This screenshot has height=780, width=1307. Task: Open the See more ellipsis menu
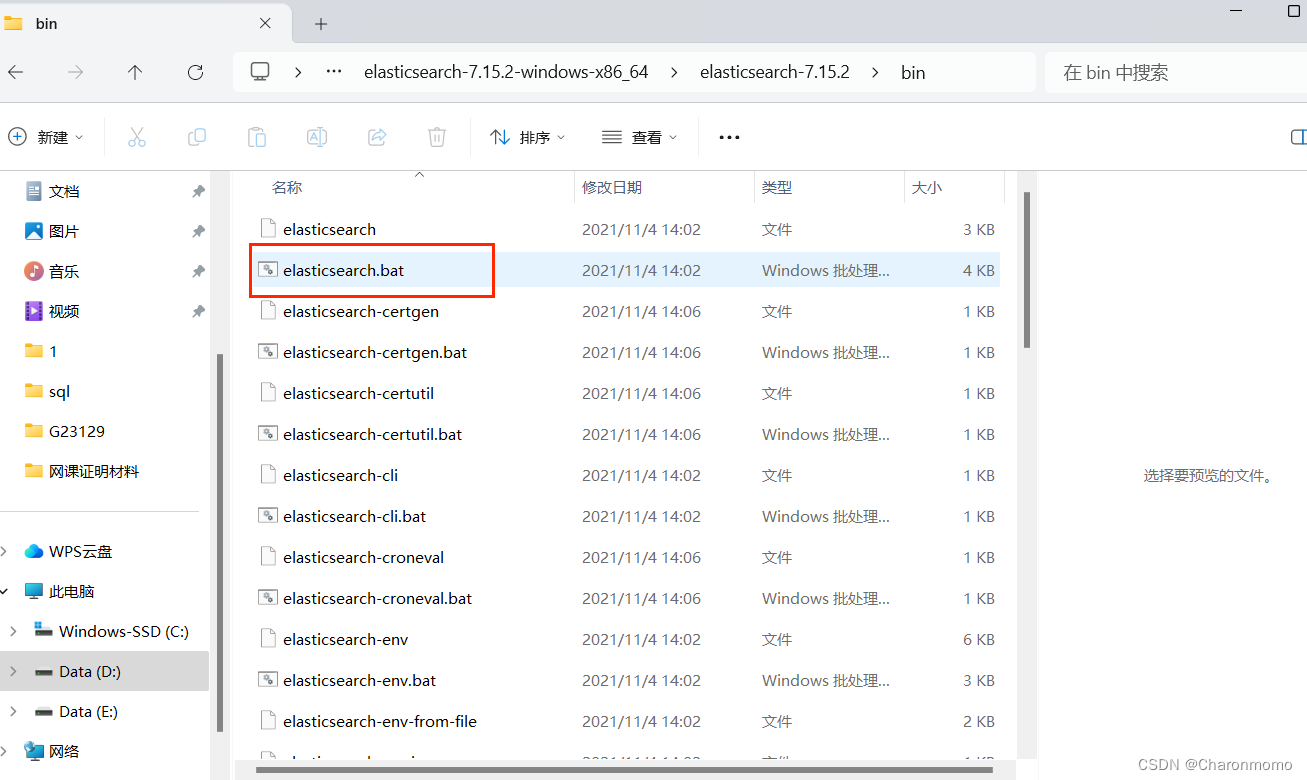point(729,137)
